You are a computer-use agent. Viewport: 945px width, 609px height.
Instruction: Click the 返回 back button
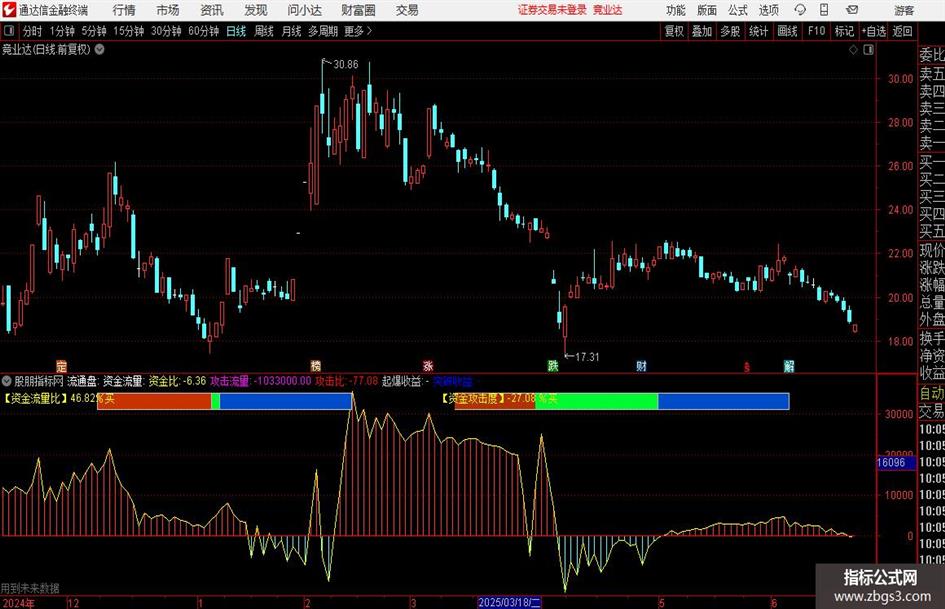pyautogui.click(x=902, y=31)
